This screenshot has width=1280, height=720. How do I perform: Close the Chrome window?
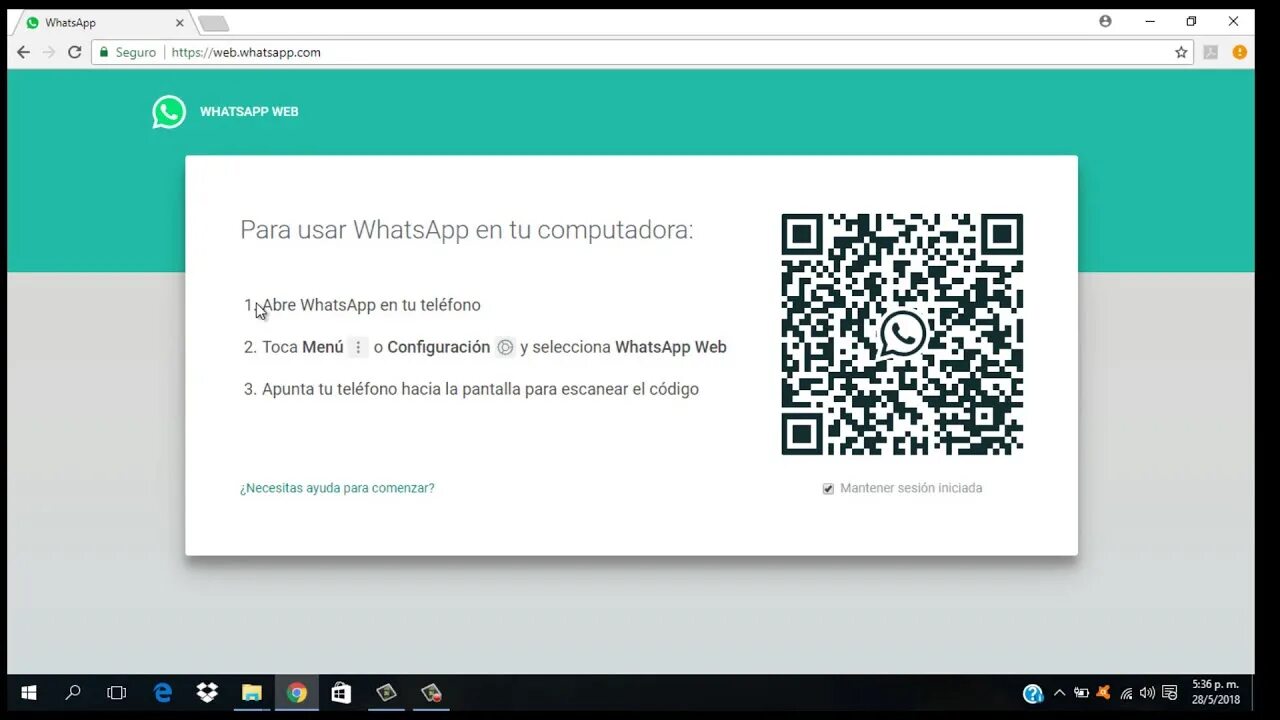(1233, 21)
